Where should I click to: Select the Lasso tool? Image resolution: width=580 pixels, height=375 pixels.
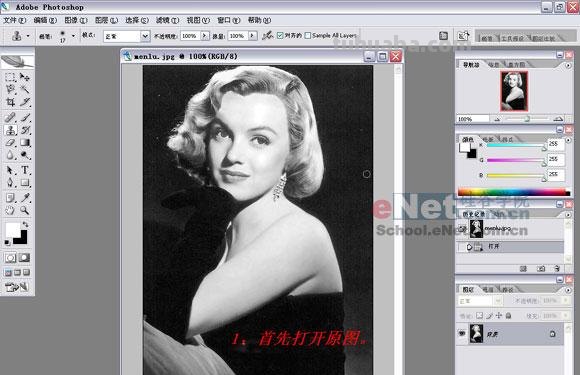[10, 89]
